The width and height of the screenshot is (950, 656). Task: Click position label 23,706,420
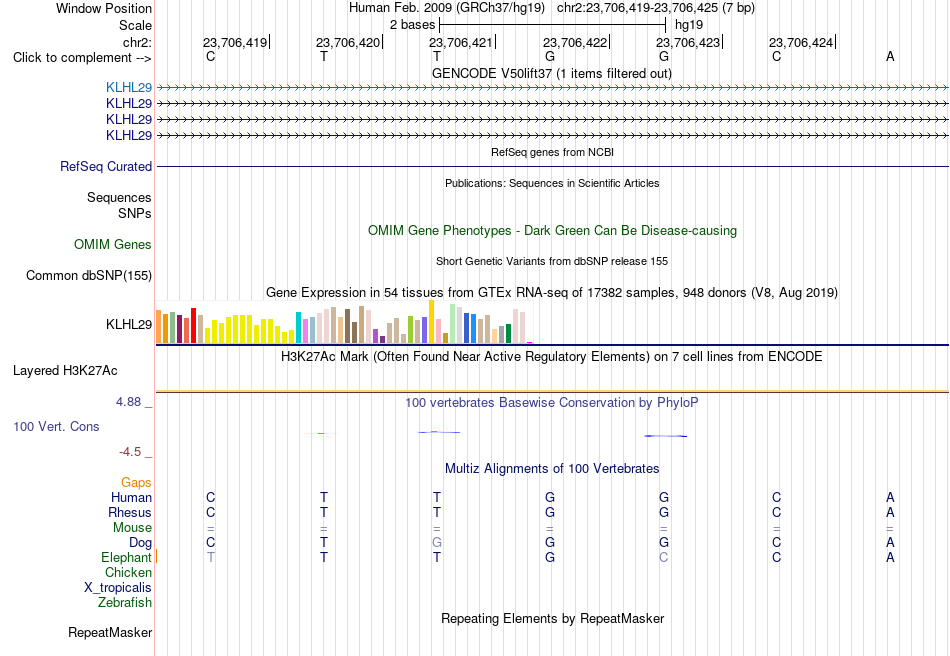[348, 42]
